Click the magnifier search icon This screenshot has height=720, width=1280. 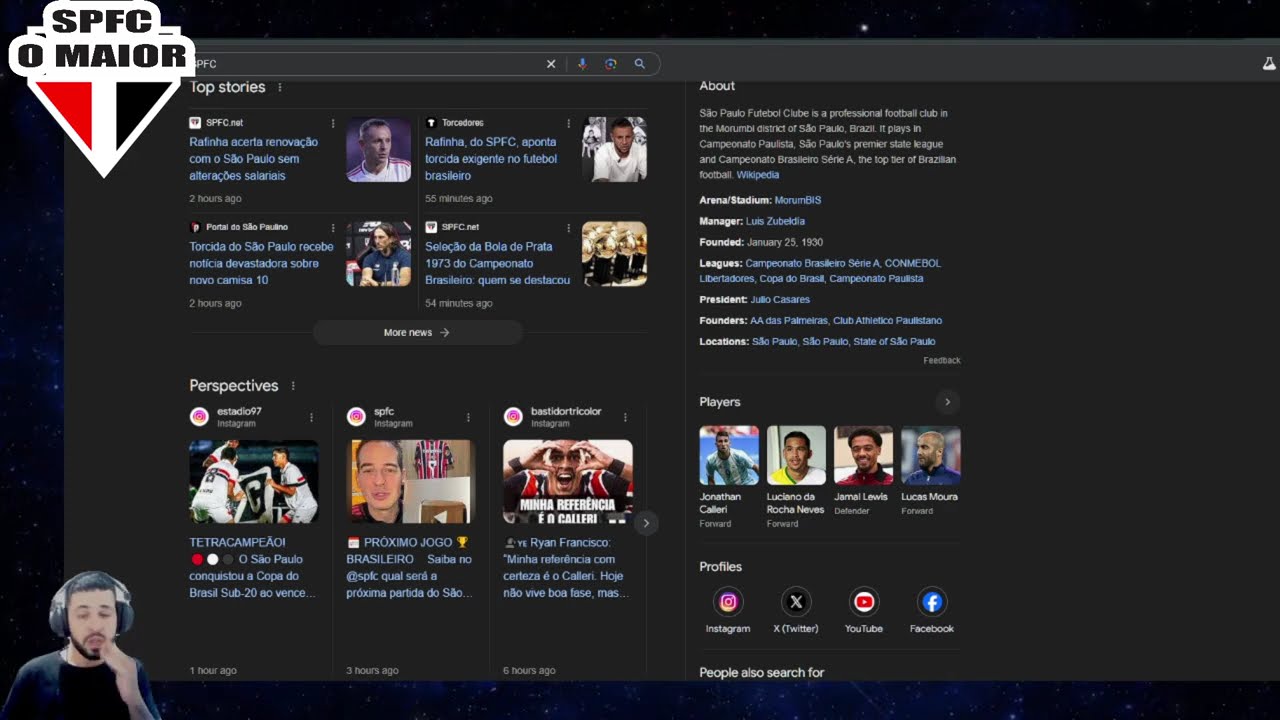640,64
